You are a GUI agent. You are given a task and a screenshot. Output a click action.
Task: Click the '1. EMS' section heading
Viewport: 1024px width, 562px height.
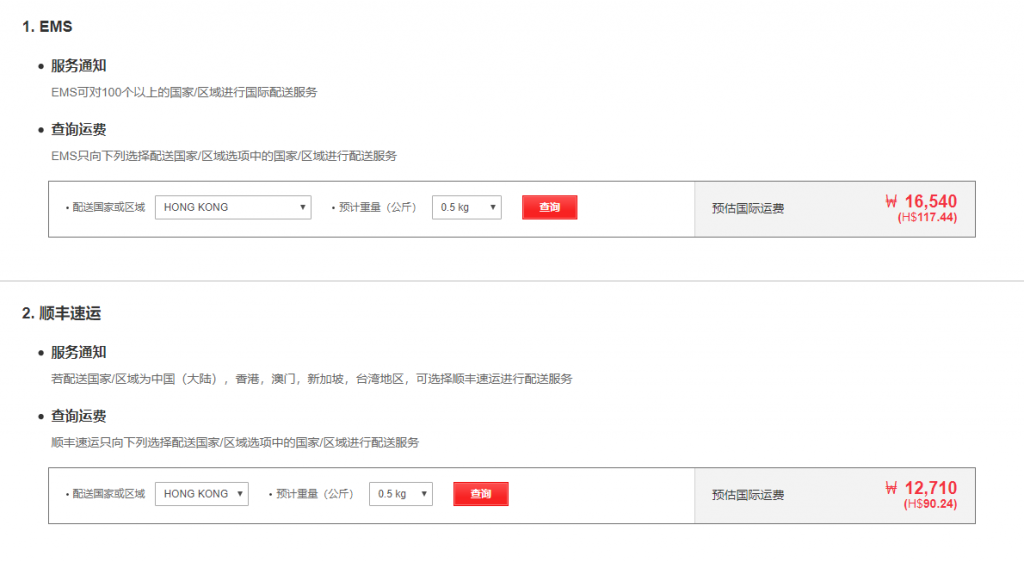click(47, 27)
